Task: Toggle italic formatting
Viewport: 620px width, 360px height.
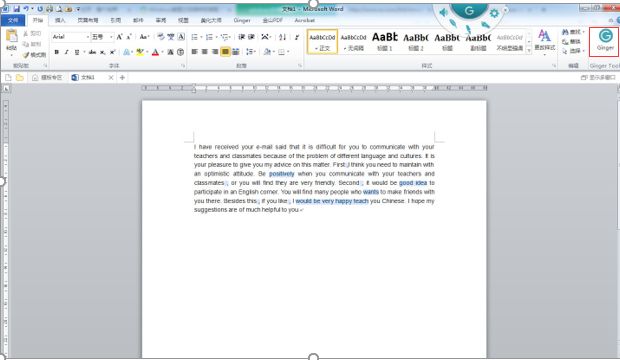Action: (x=66, y=52)
